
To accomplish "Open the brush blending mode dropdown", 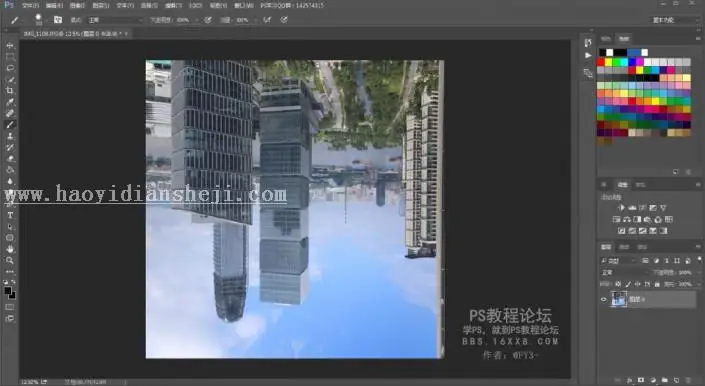I will 116,20.
